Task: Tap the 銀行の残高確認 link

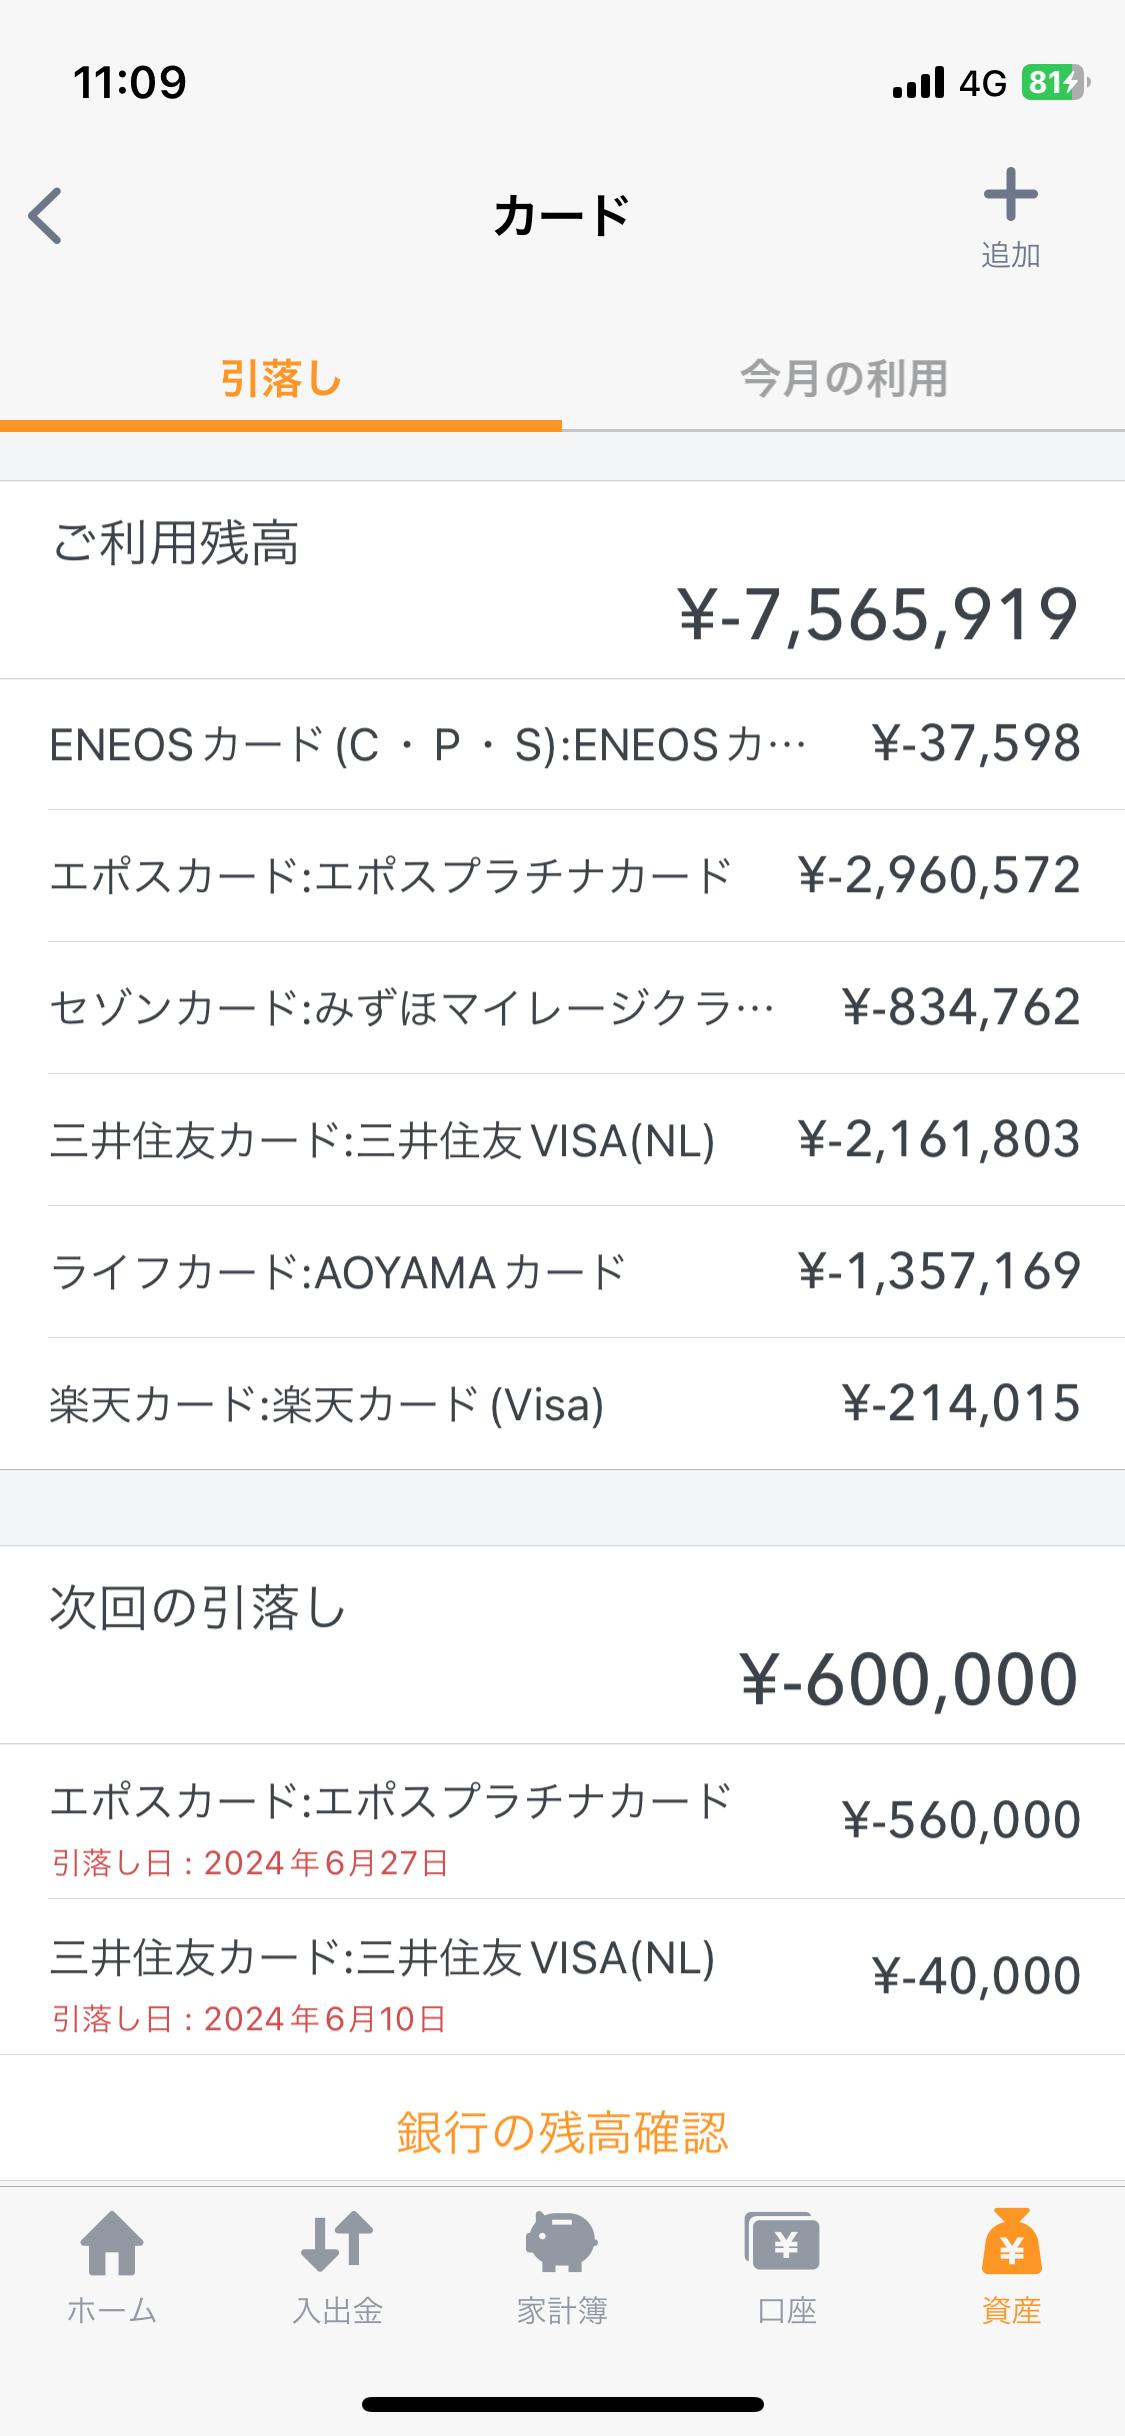Action: pyautogui.click(x=562, y=2132)
